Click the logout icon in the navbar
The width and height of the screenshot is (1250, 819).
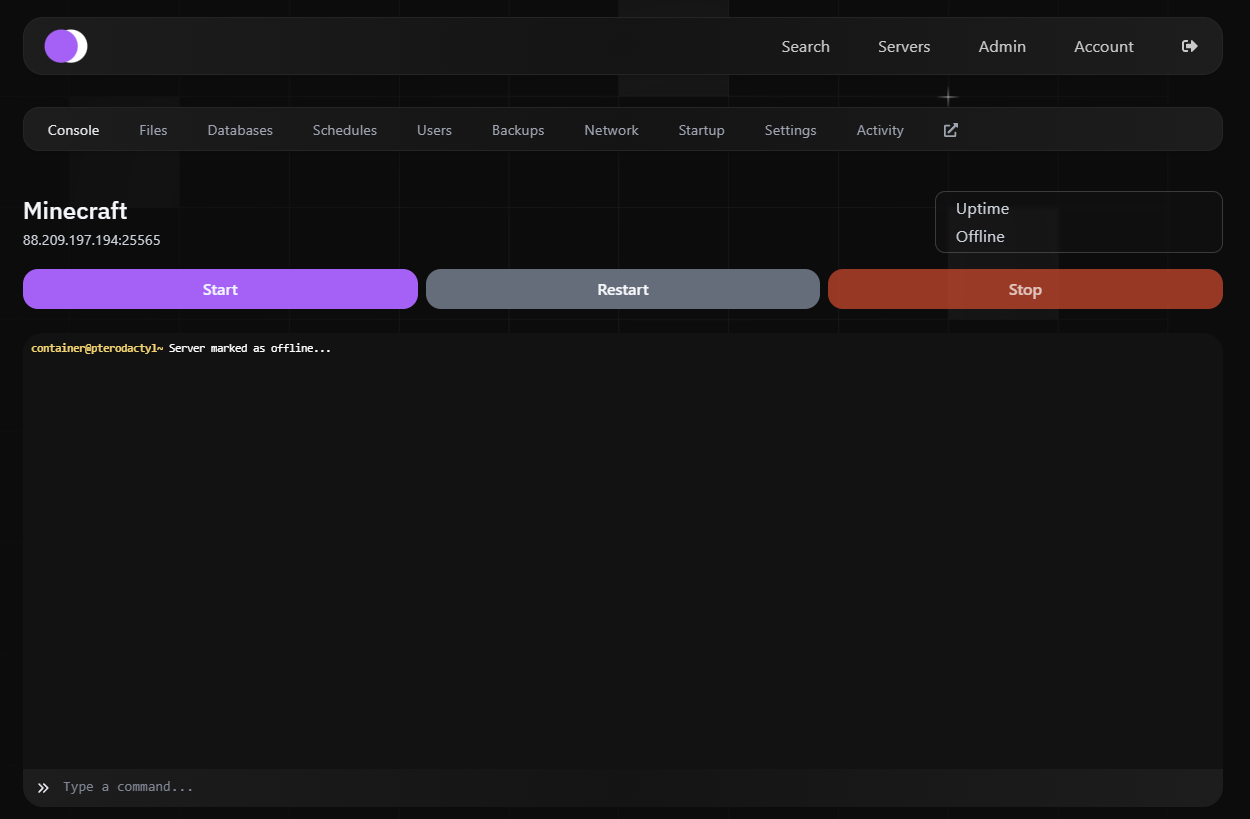tap(1189, 45)
